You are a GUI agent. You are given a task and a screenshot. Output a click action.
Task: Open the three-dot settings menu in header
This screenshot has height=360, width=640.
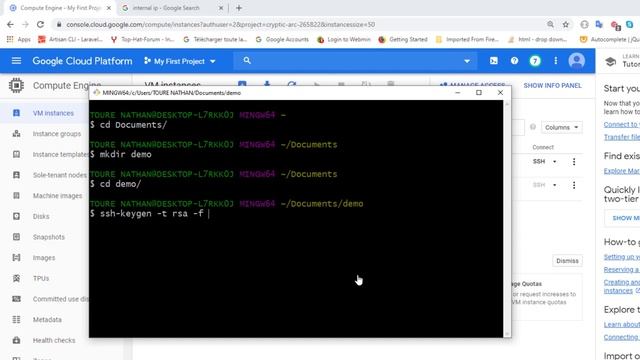tap(556, 61)
